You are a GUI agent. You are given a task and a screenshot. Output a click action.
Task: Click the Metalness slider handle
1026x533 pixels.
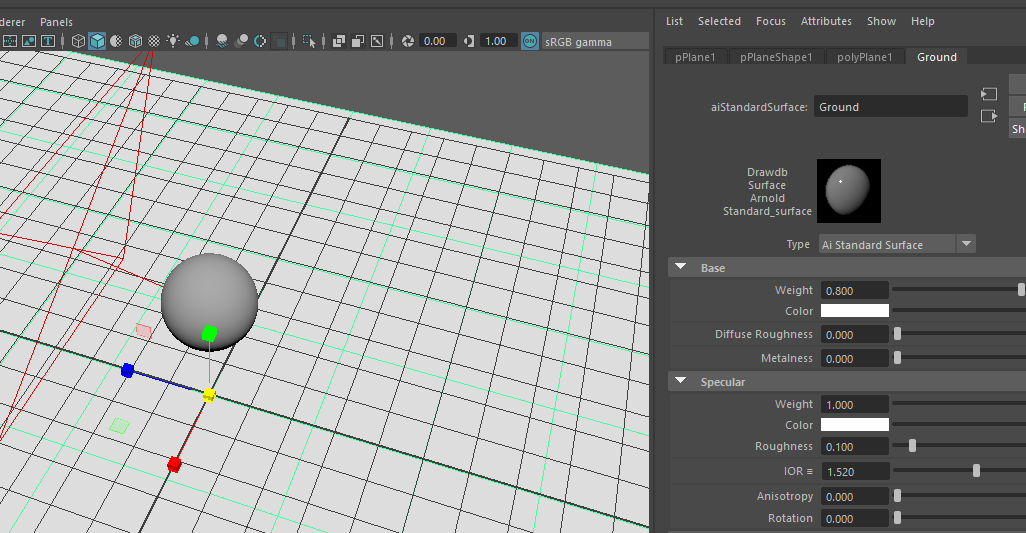pos(898,358)
